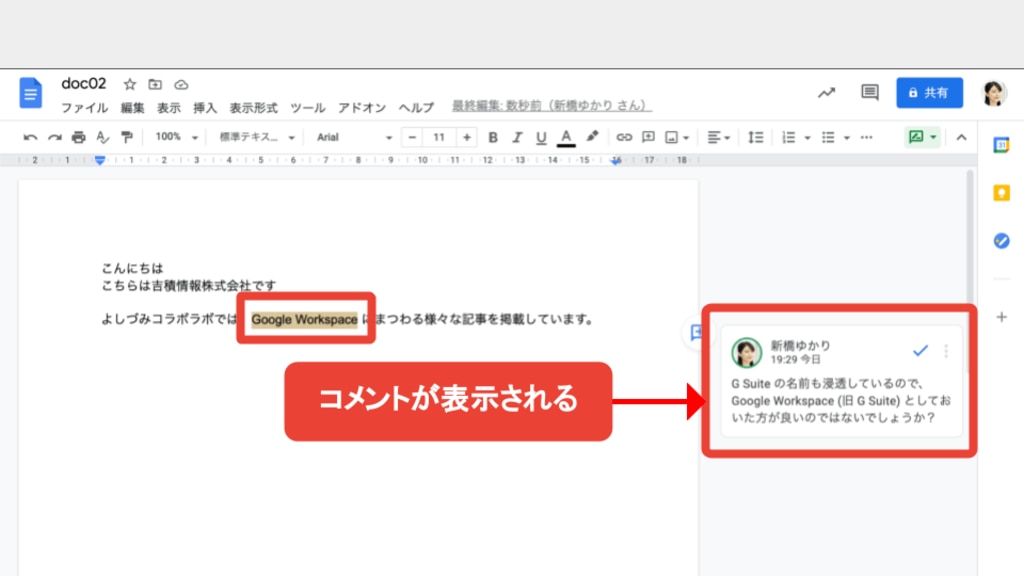Open text alignment options

(x=718, y=137)
